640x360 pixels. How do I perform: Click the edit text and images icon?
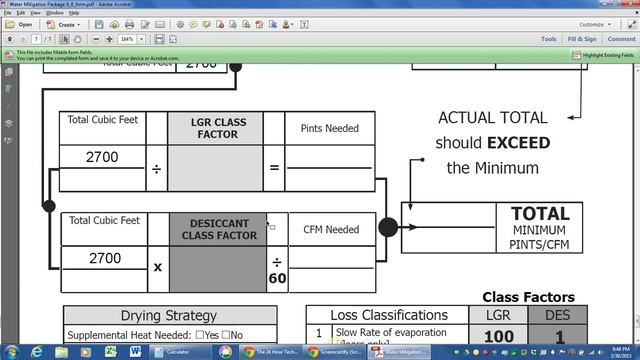[x=145, y=25]
